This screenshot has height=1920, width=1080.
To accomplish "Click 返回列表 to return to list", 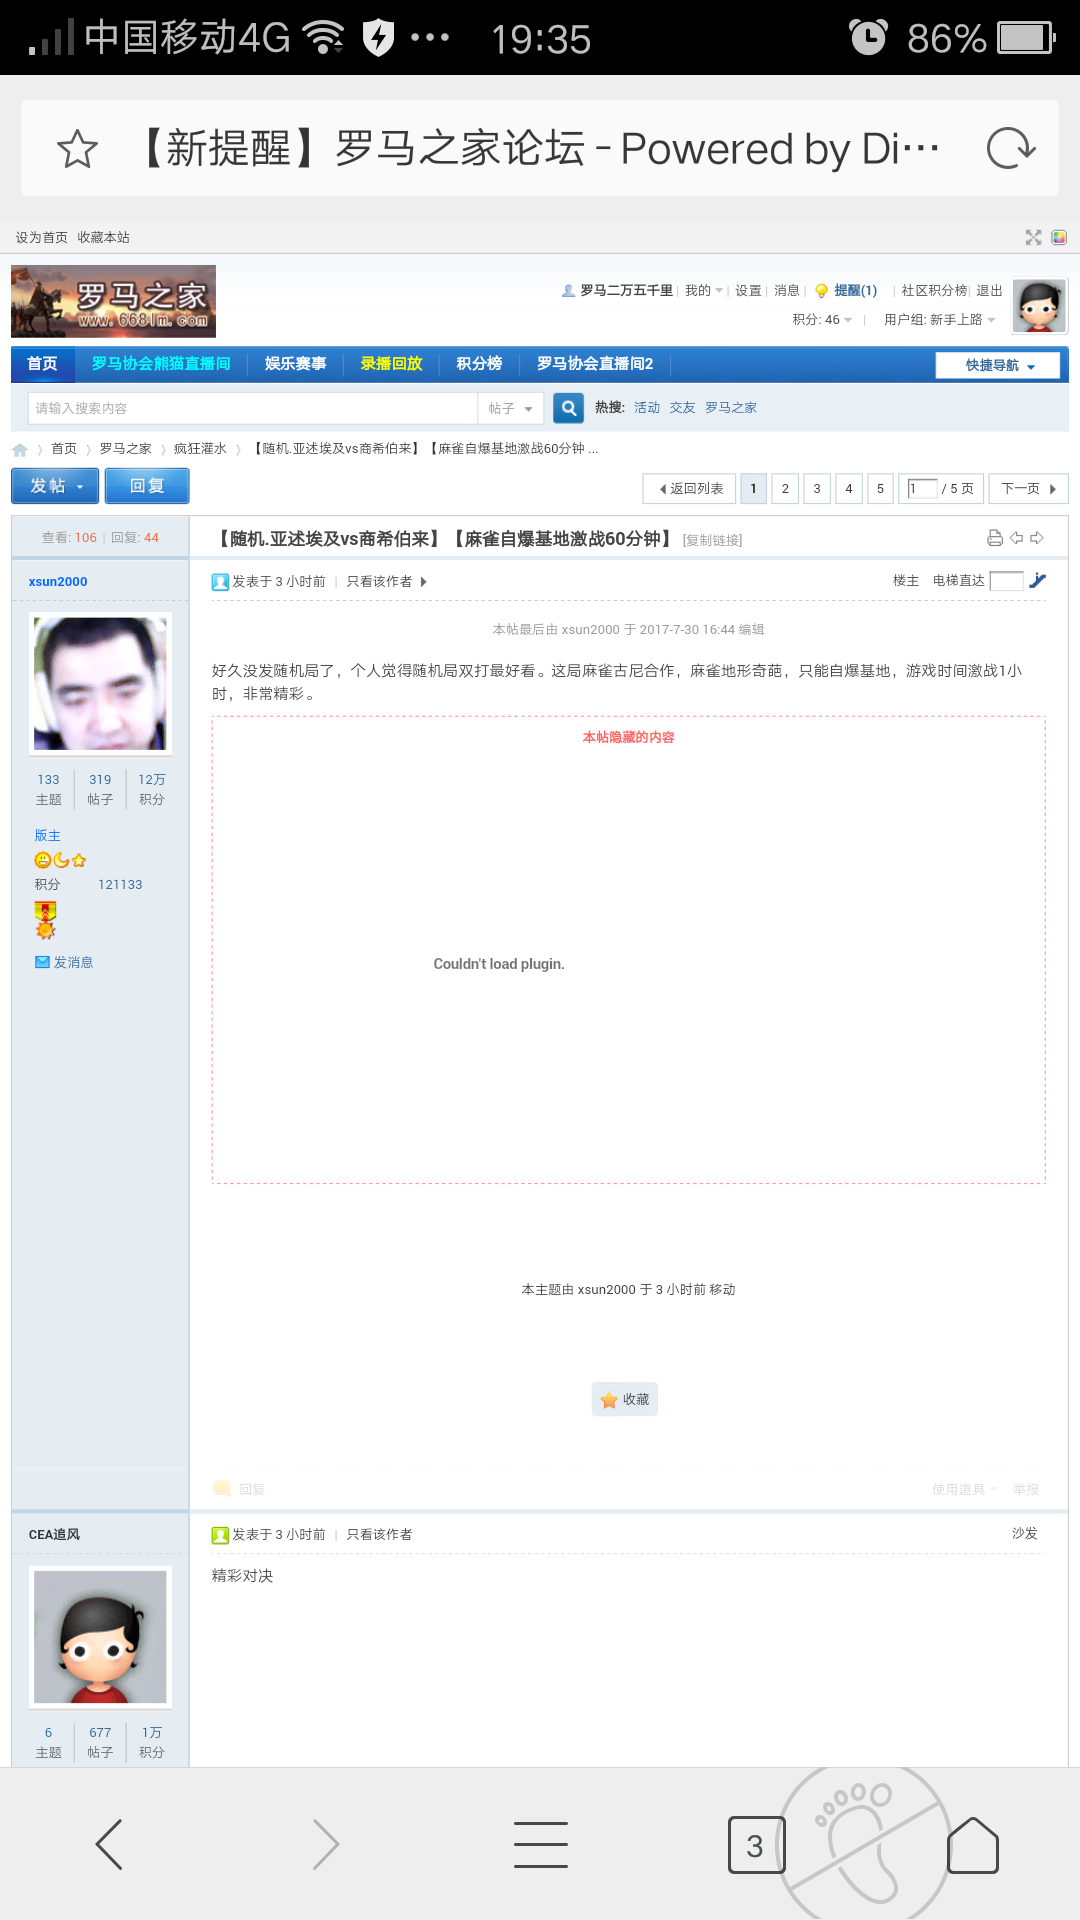I will [690, 488].
